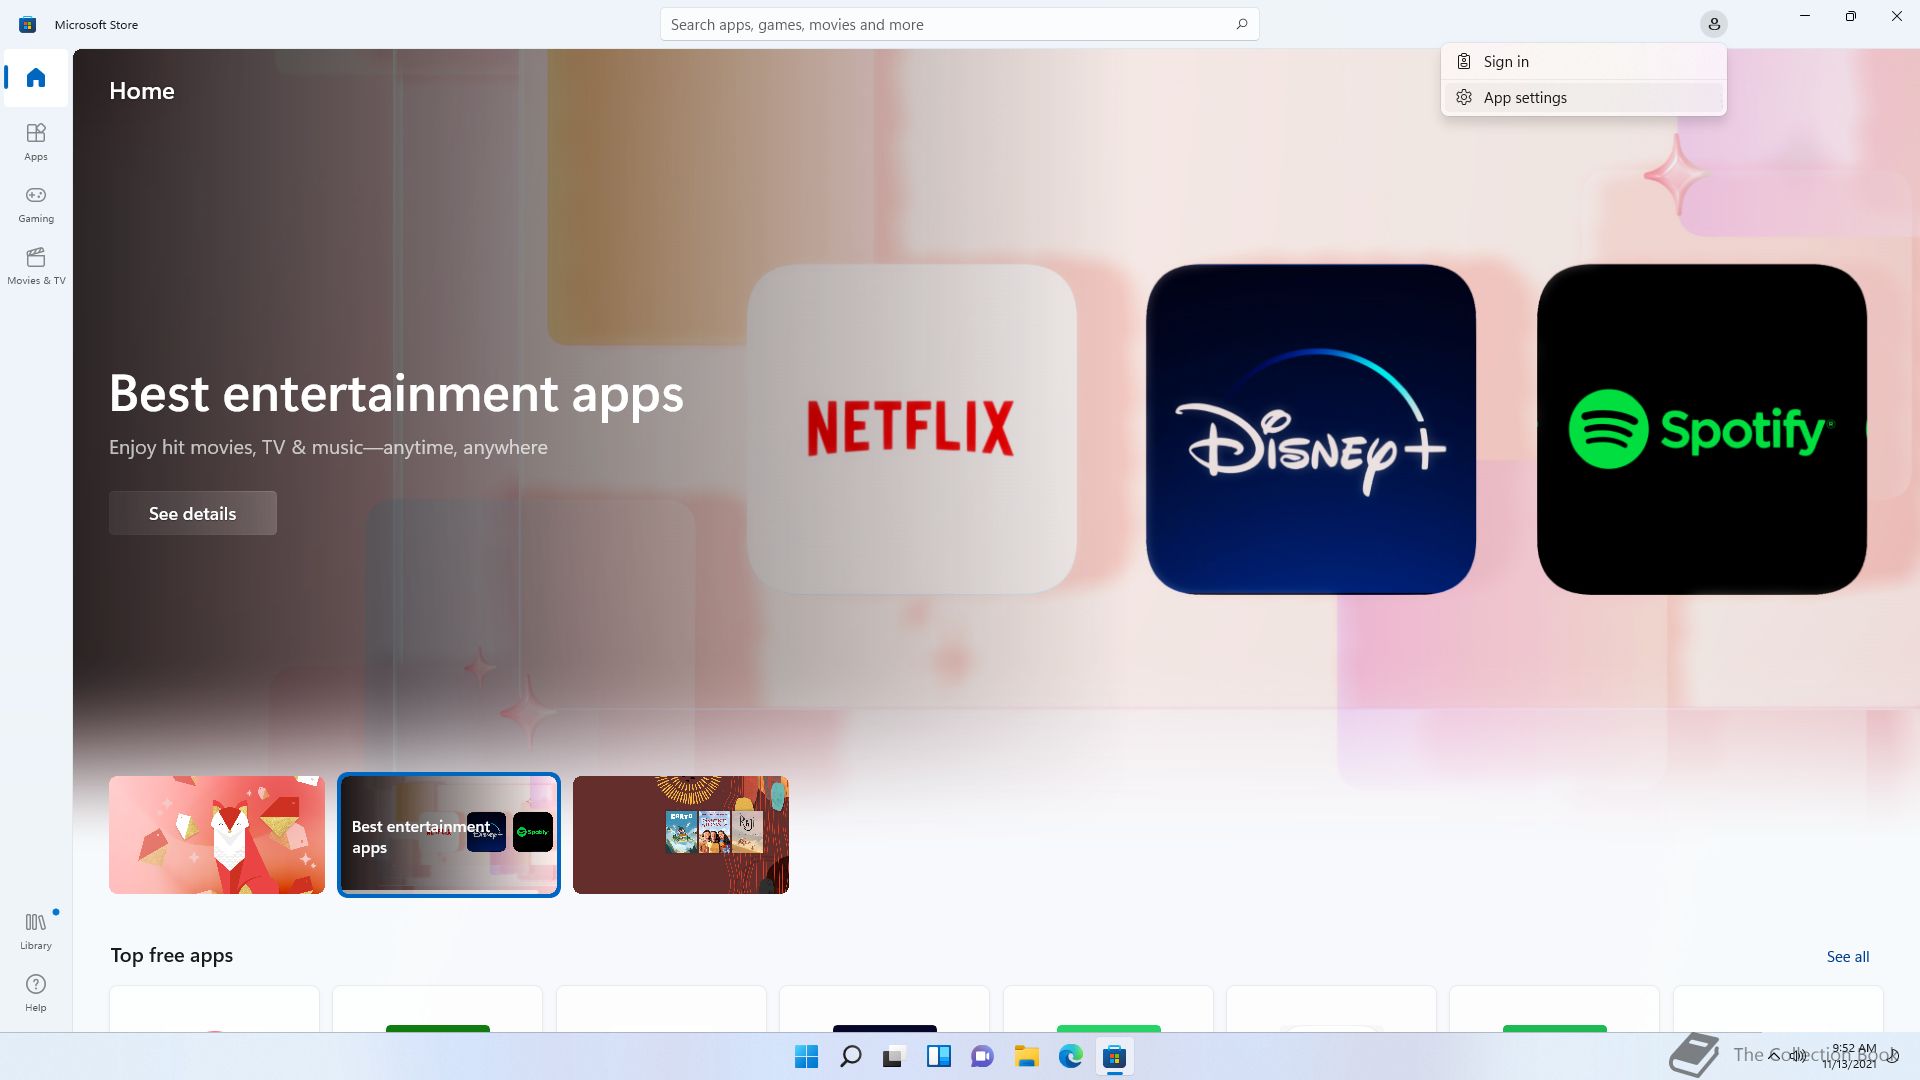1920x1080 pixels.
Task: Click the See details button
Action: coord(193,513)
